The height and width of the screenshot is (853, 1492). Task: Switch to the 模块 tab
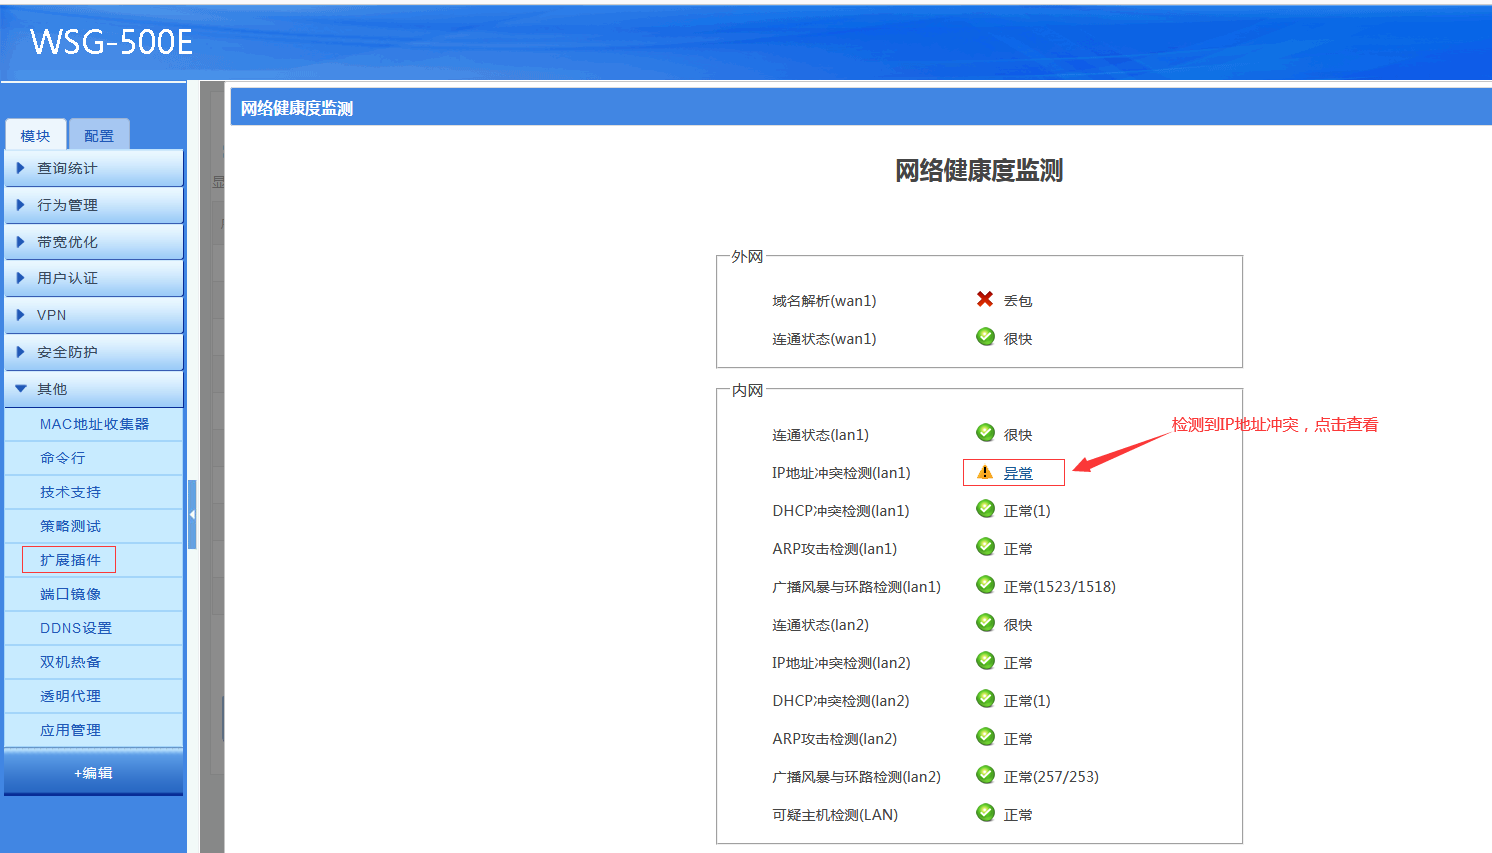pos(36,136)
